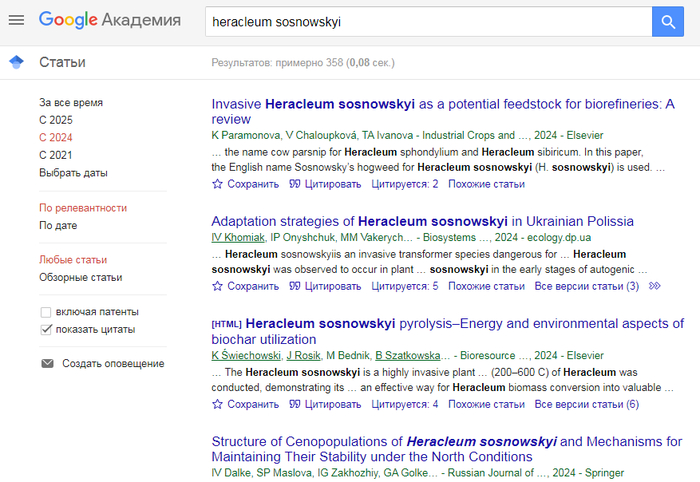700x482 pixels.
Task: Click the heracleum sosnowskyi search field
Action: 425,21
